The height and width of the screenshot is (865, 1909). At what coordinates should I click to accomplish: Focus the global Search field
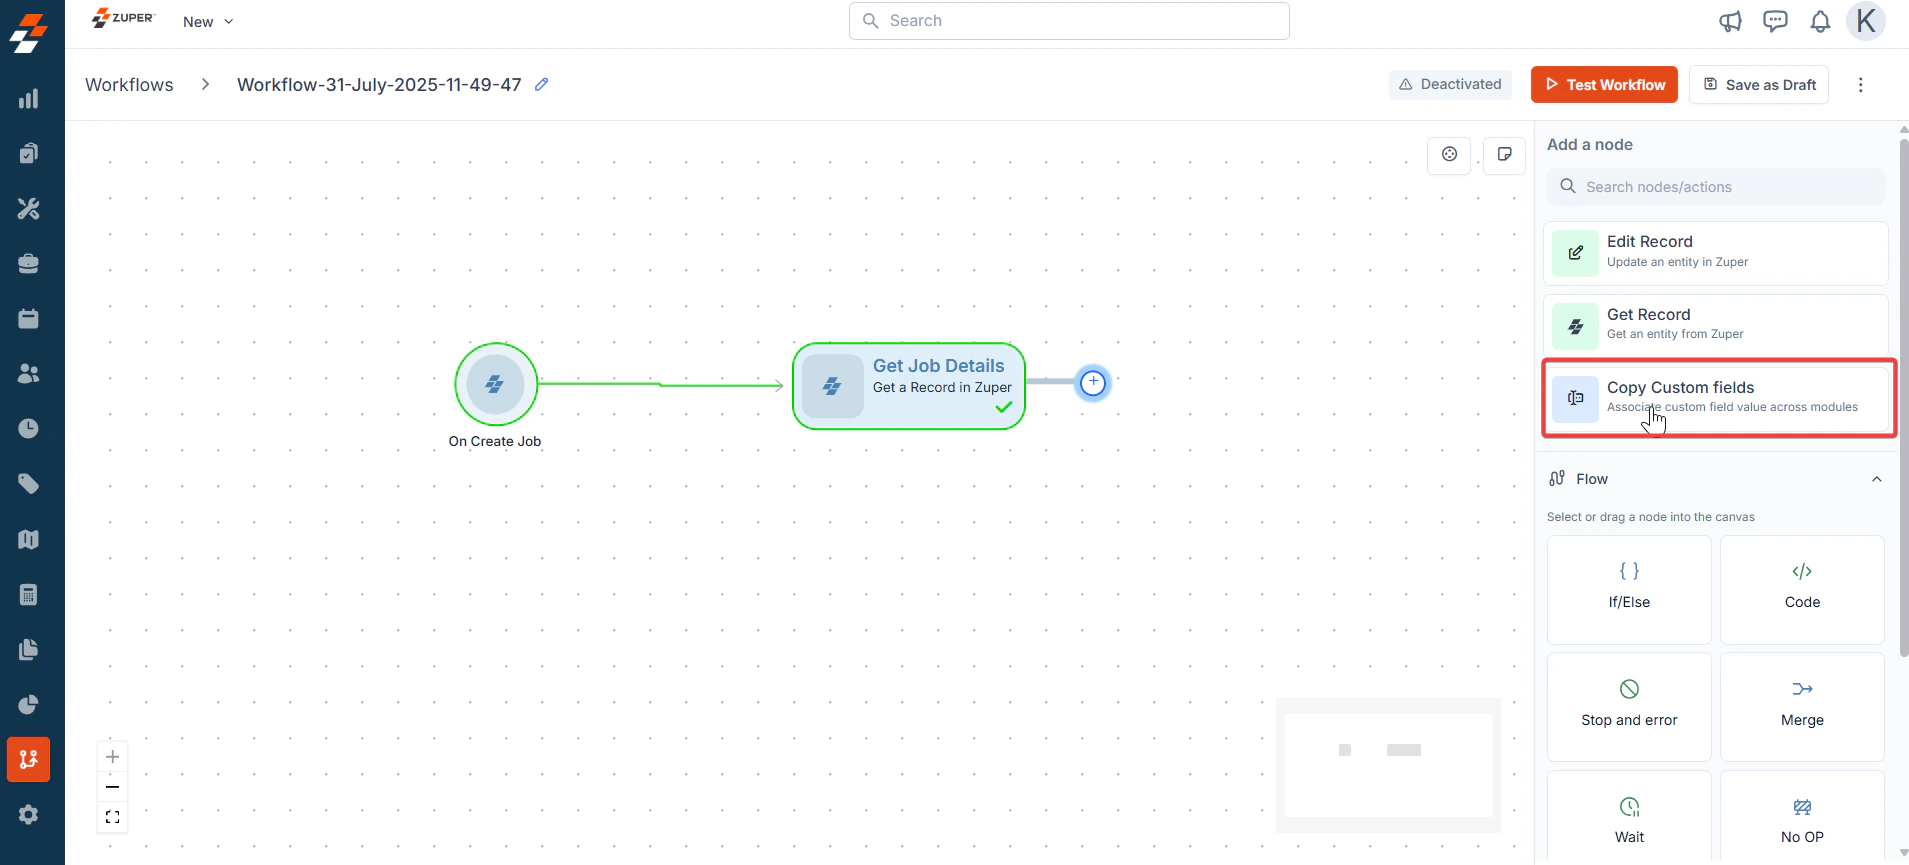point(1069,21)
